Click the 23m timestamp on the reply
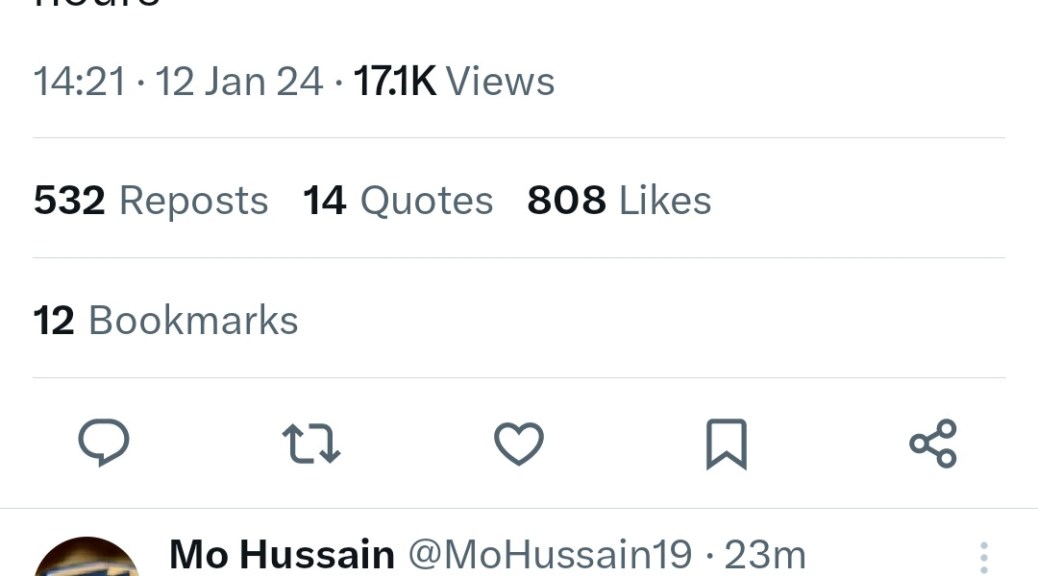 pyautogui.click(x=765, y=554)
